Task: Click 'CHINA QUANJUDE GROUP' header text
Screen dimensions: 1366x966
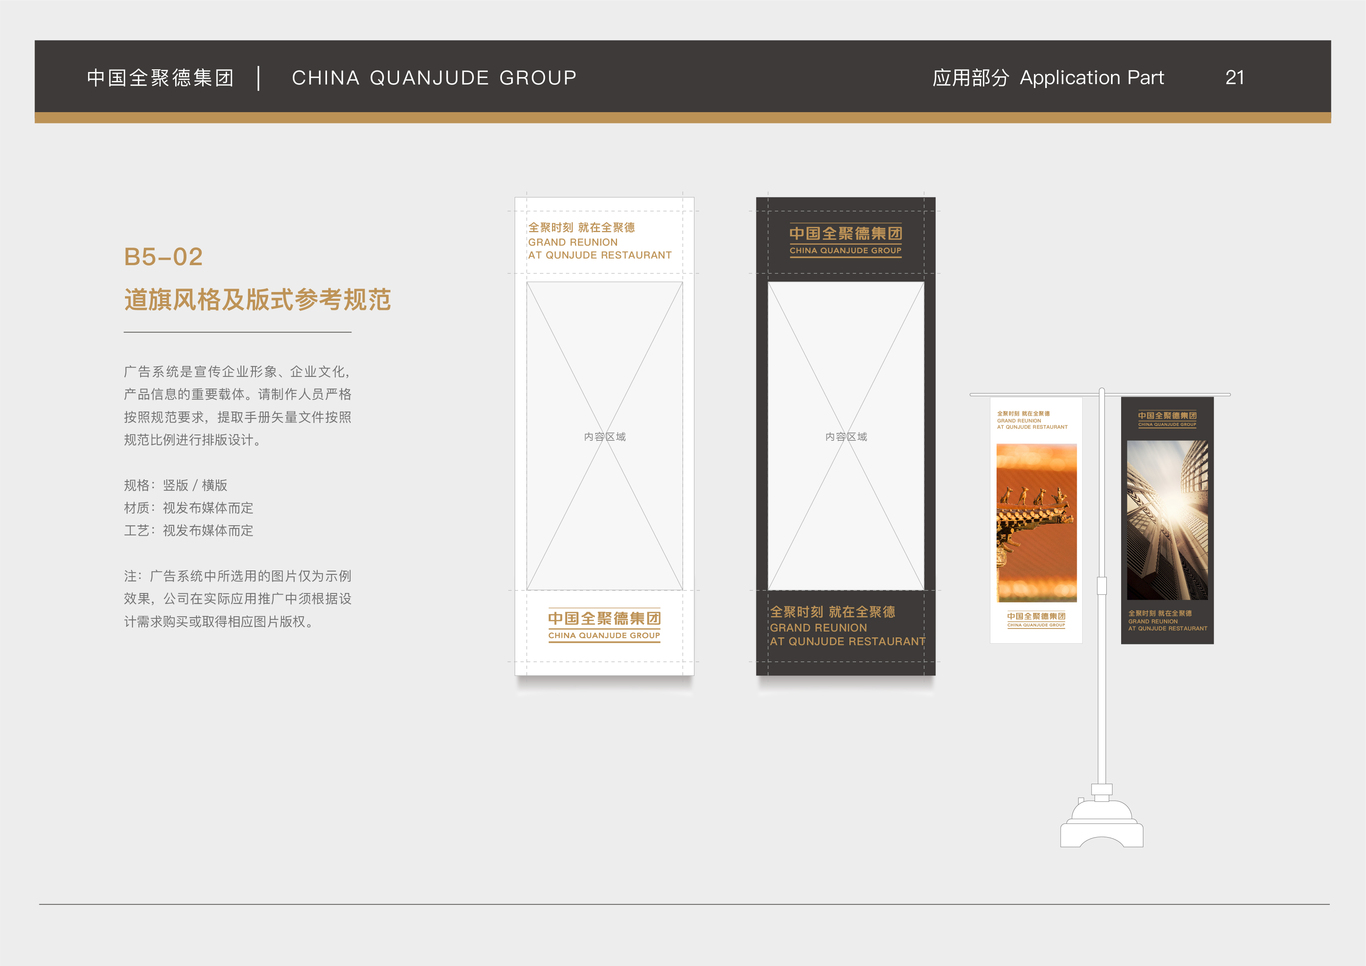Action: (434, 78)
